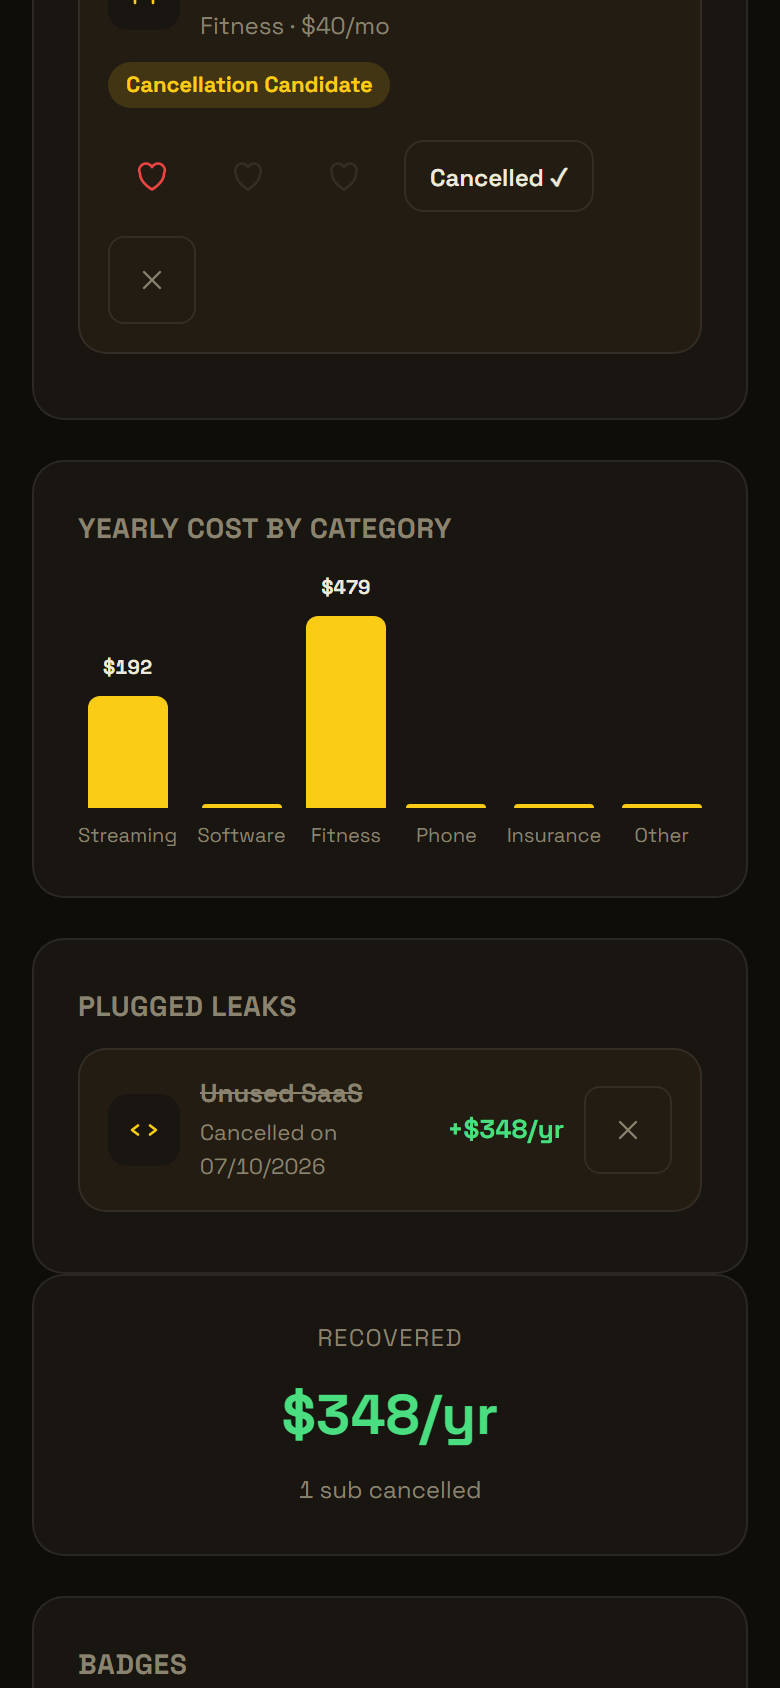780x1688 pixels.
Task: Select the flat Other category bar
Action: [662, 806]
